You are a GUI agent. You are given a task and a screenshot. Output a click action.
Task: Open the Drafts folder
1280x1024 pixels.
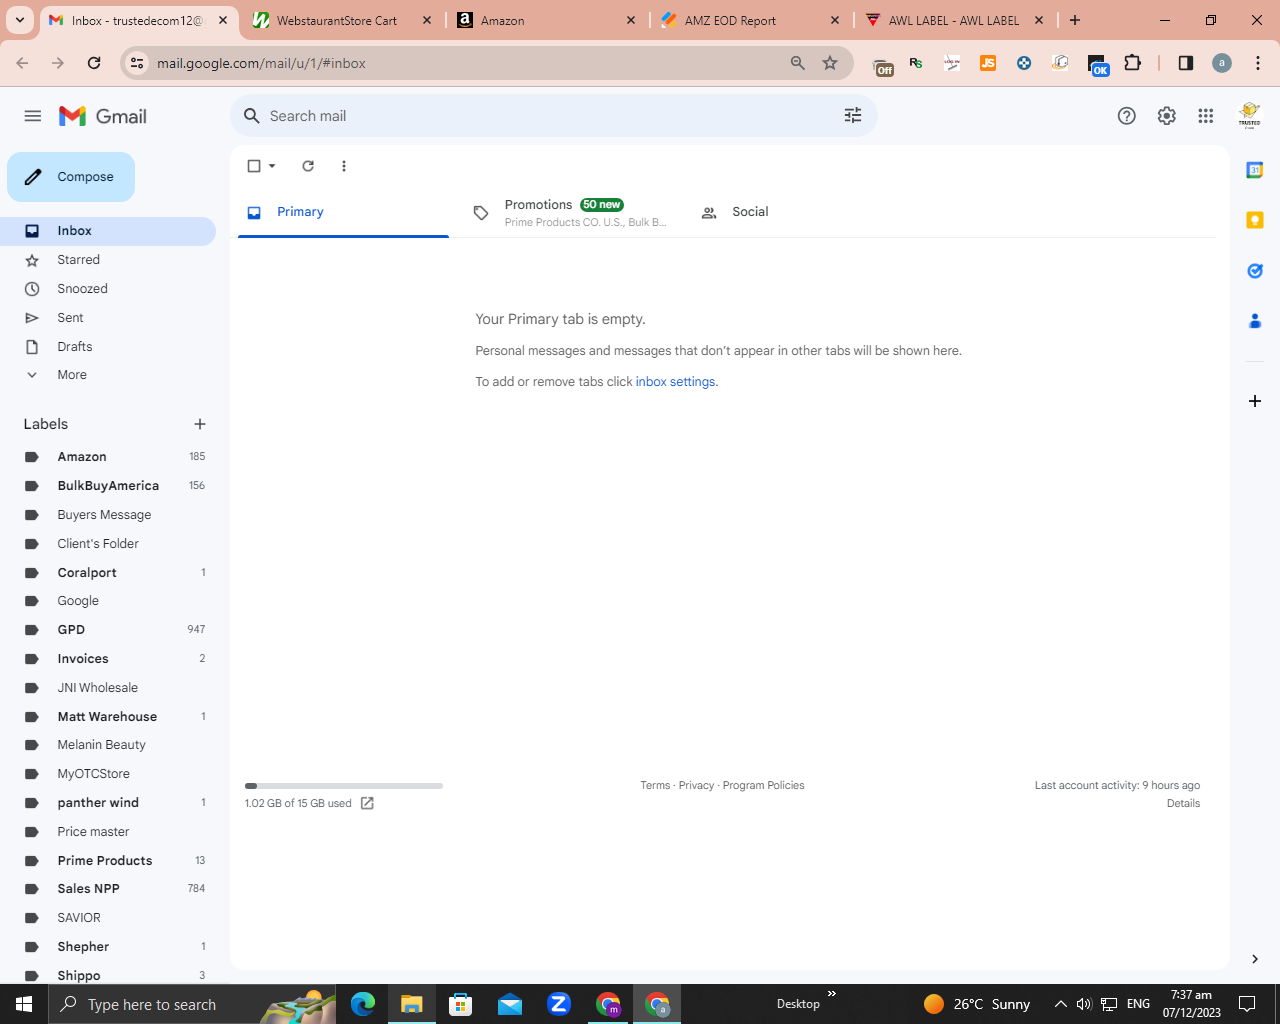(108, 347)
